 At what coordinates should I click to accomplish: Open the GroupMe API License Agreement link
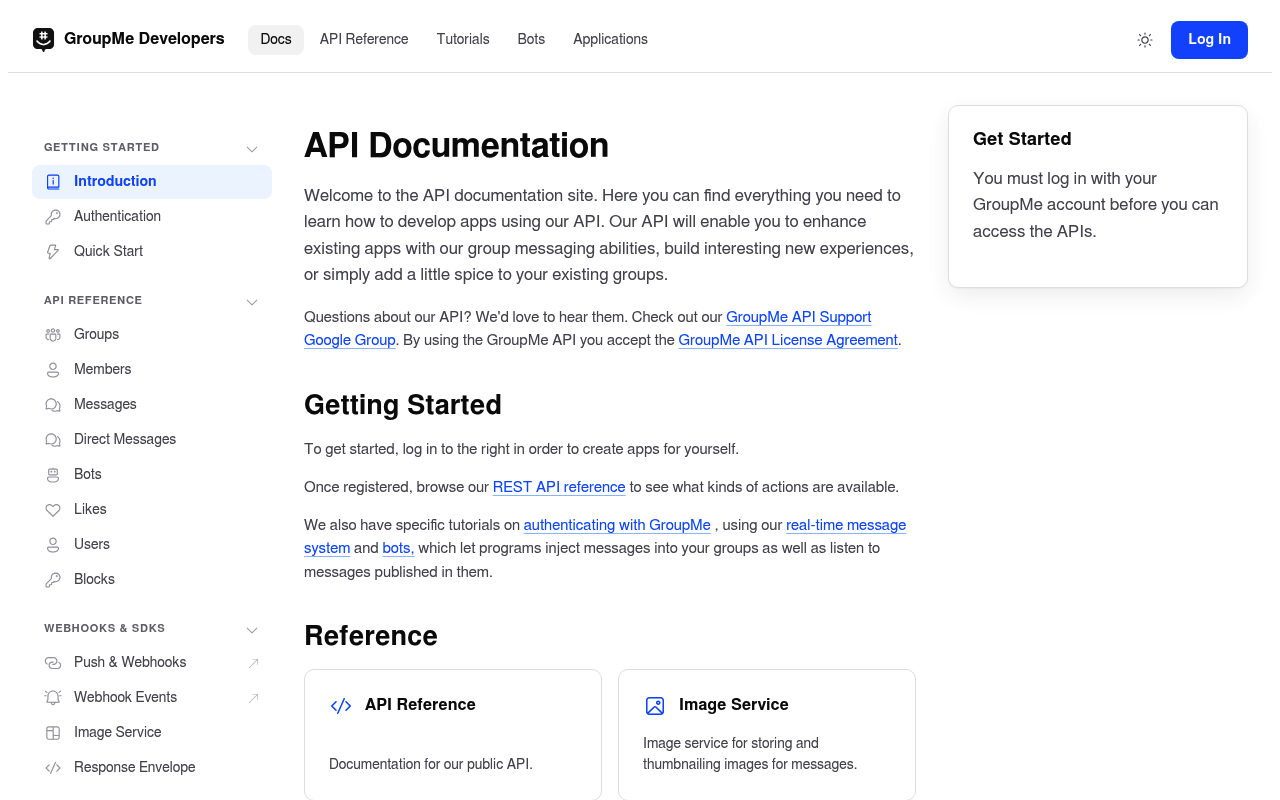(788, 340)
